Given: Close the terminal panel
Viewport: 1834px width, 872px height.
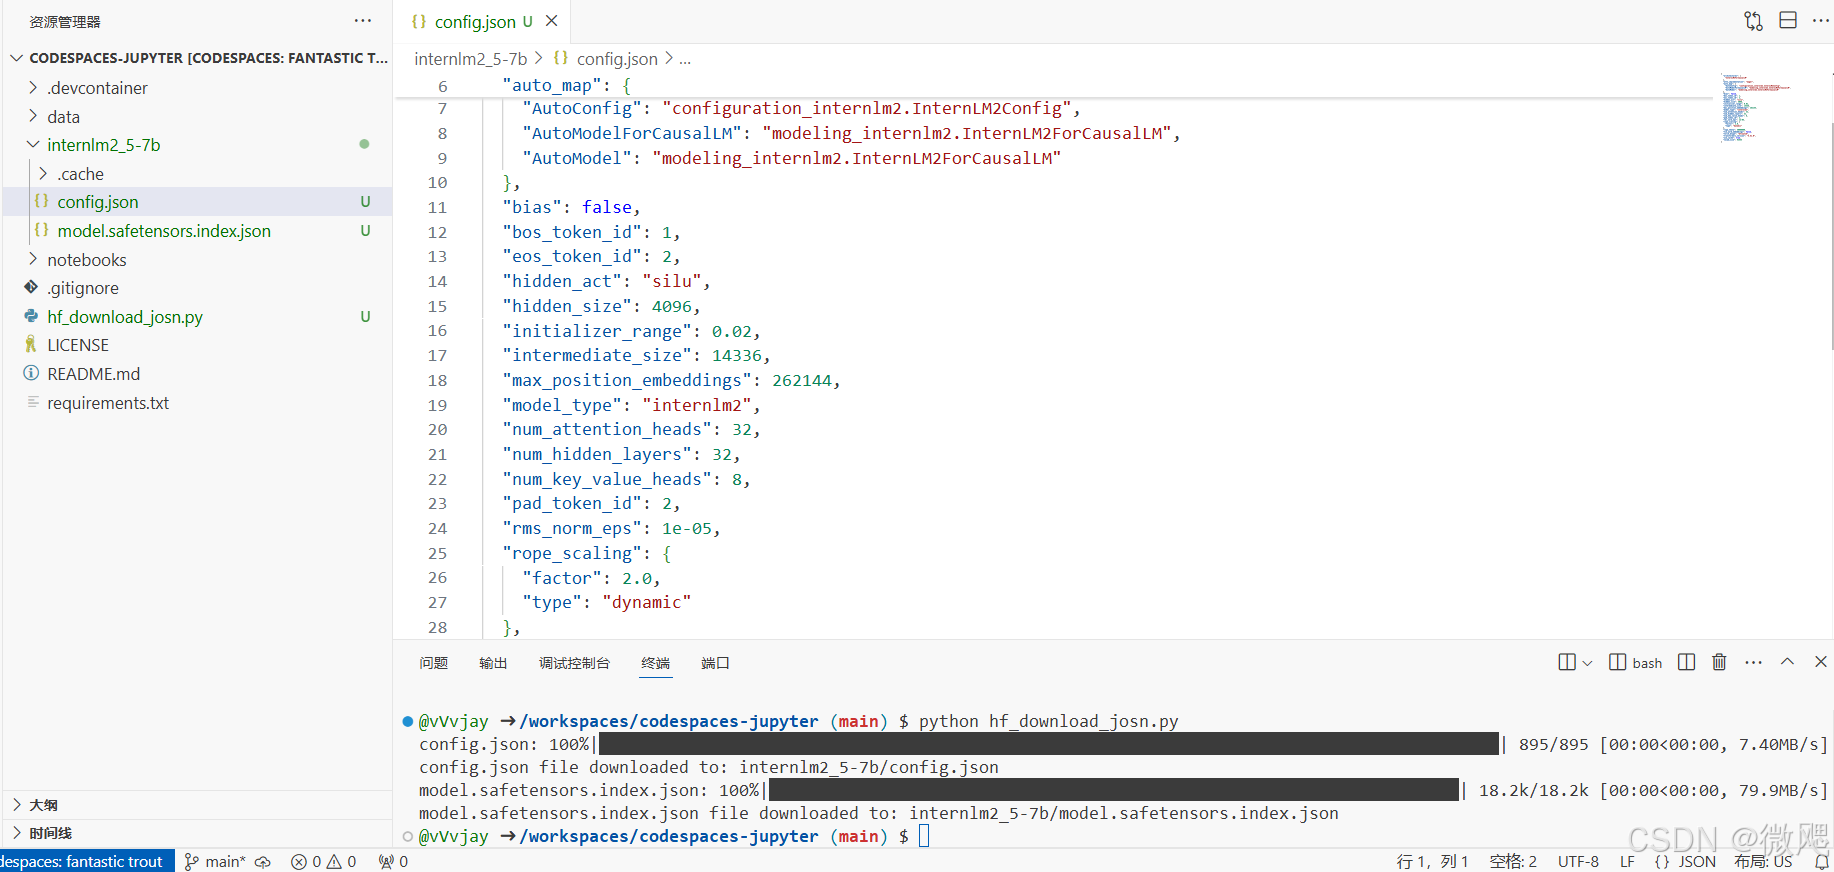Looking at the screenshot, I should point(1821,662).
